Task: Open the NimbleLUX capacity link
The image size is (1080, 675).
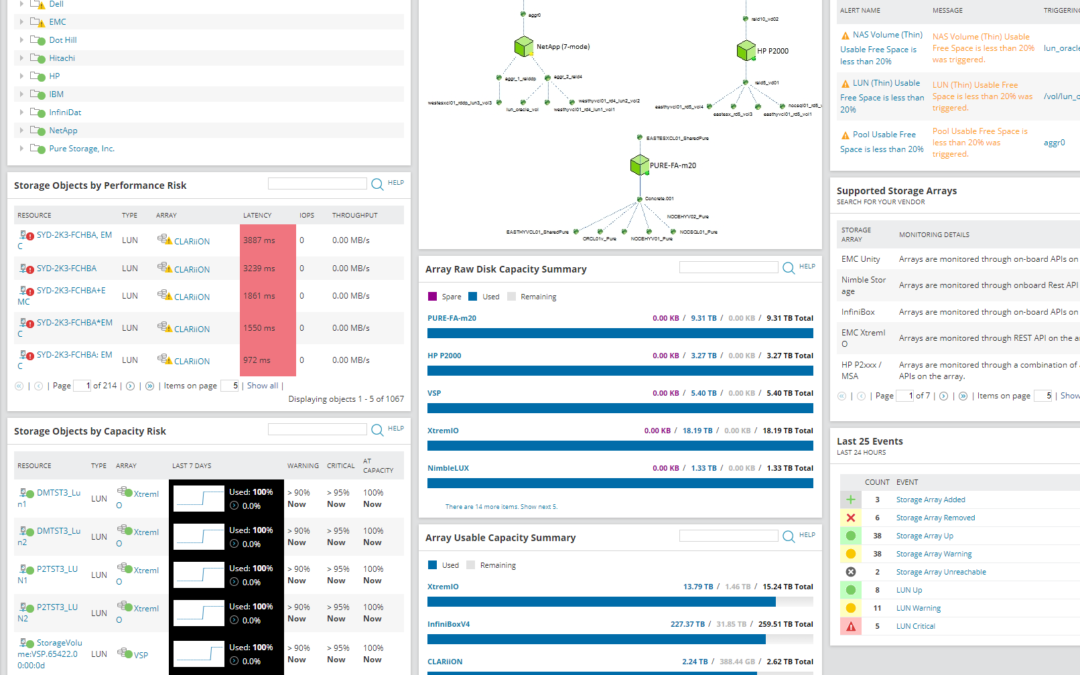Action: [x=448, y=468]
